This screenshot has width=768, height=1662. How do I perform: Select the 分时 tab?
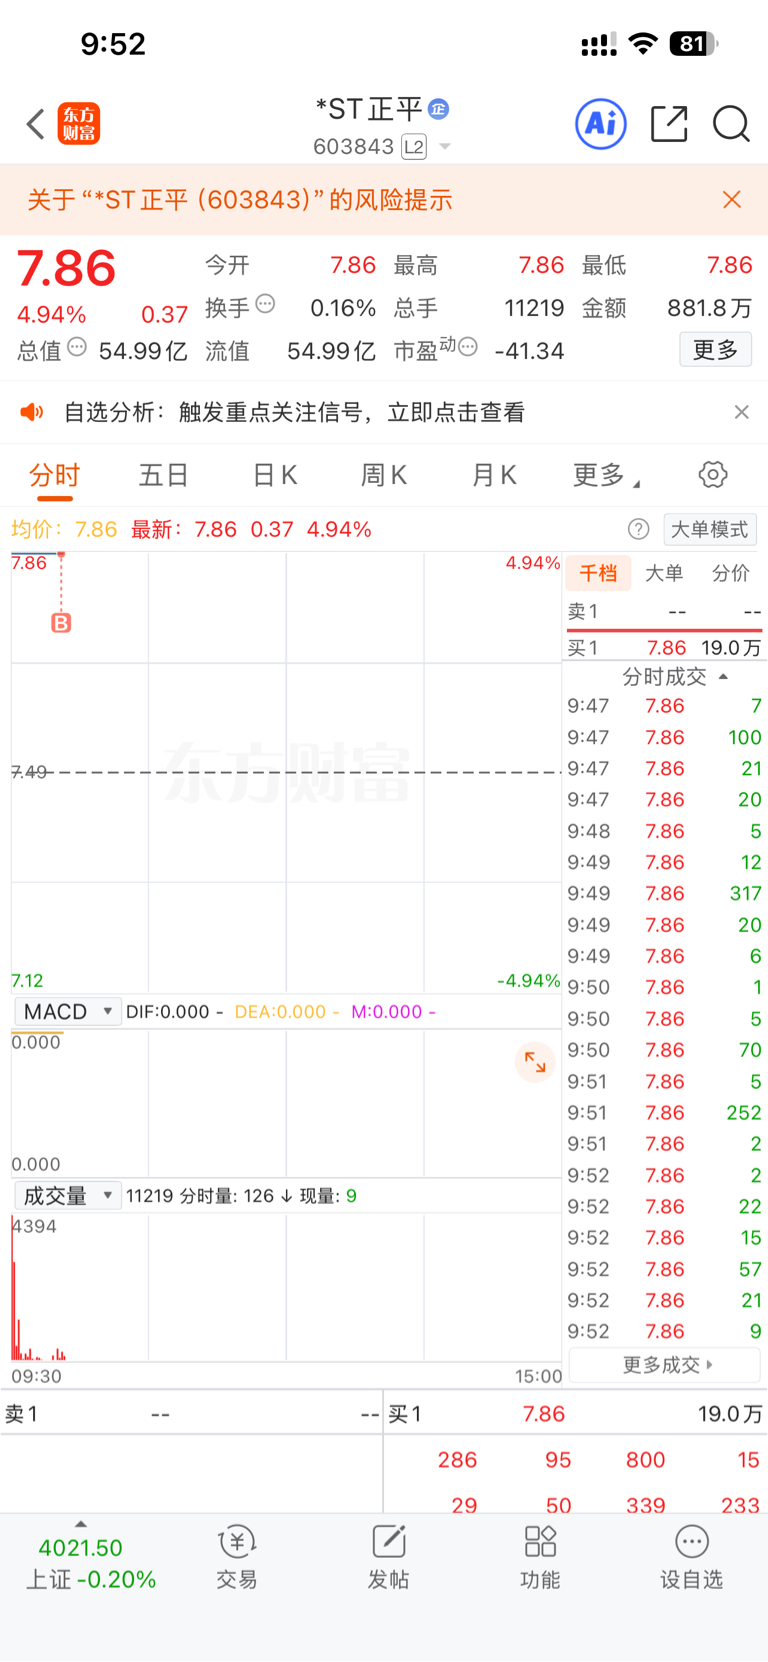[54, 475]
